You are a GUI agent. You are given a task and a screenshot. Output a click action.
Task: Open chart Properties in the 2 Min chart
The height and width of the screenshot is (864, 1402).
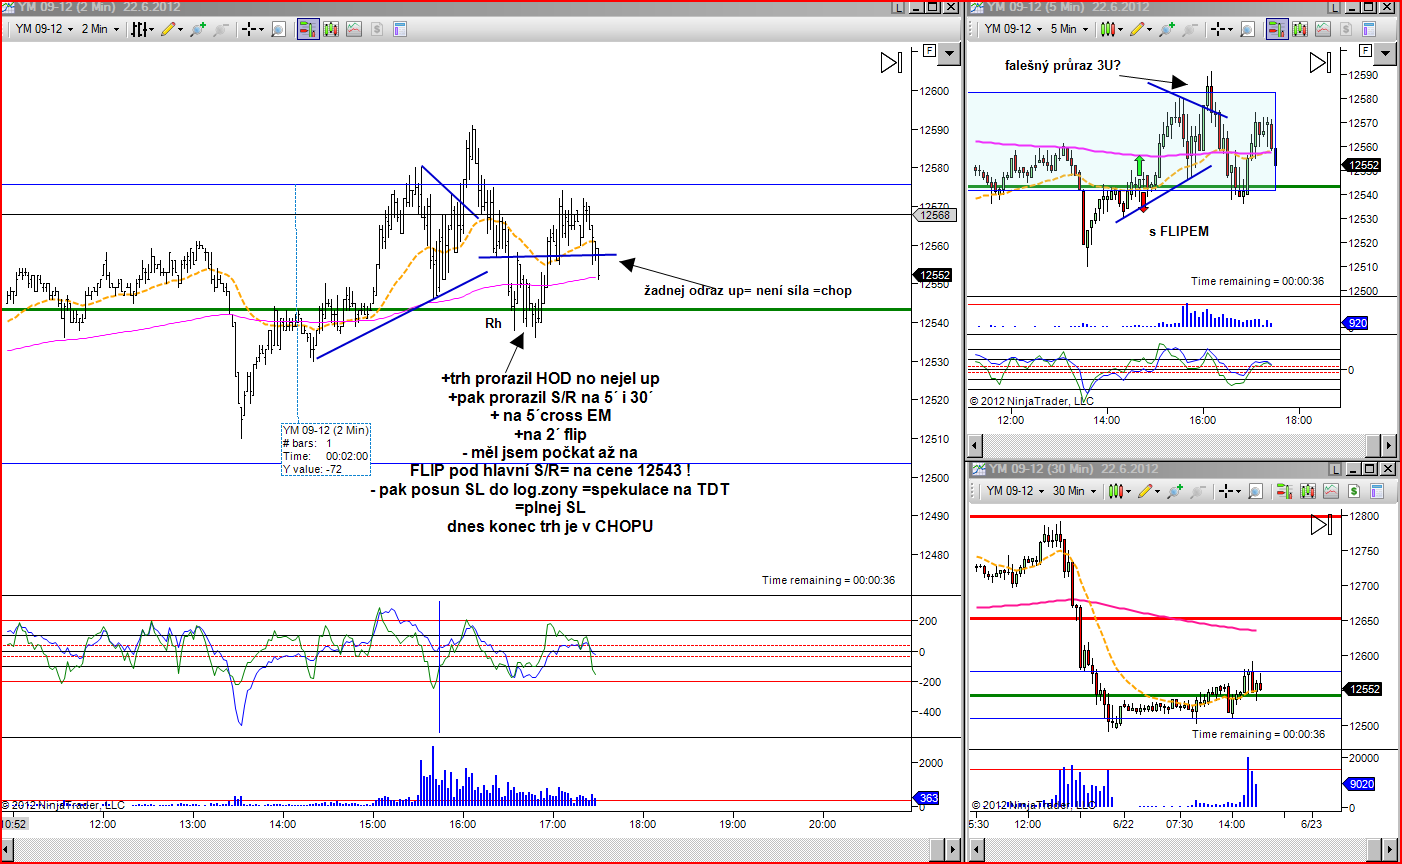[400, 29]
